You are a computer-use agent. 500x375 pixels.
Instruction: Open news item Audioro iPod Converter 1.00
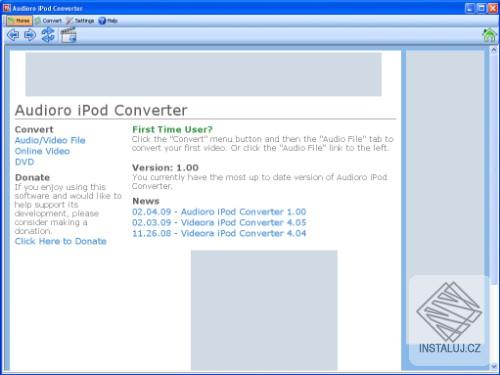[219, 212]
